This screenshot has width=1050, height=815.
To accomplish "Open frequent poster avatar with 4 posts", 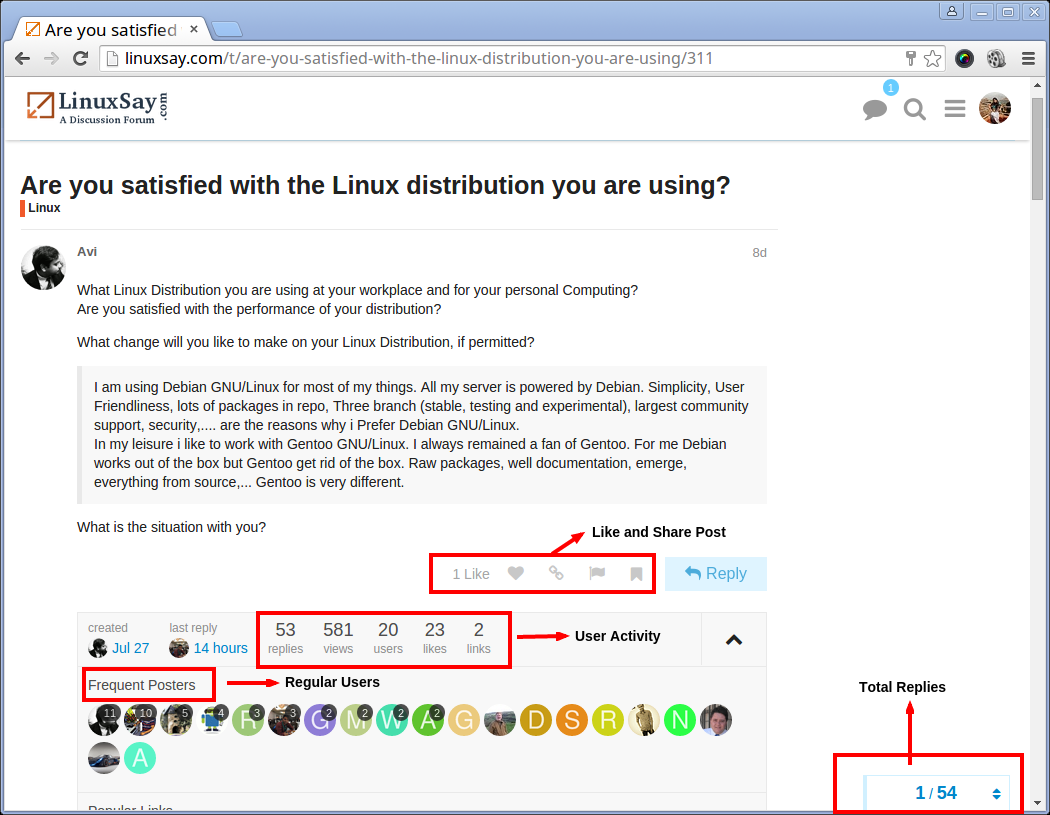I will [212, 720].
